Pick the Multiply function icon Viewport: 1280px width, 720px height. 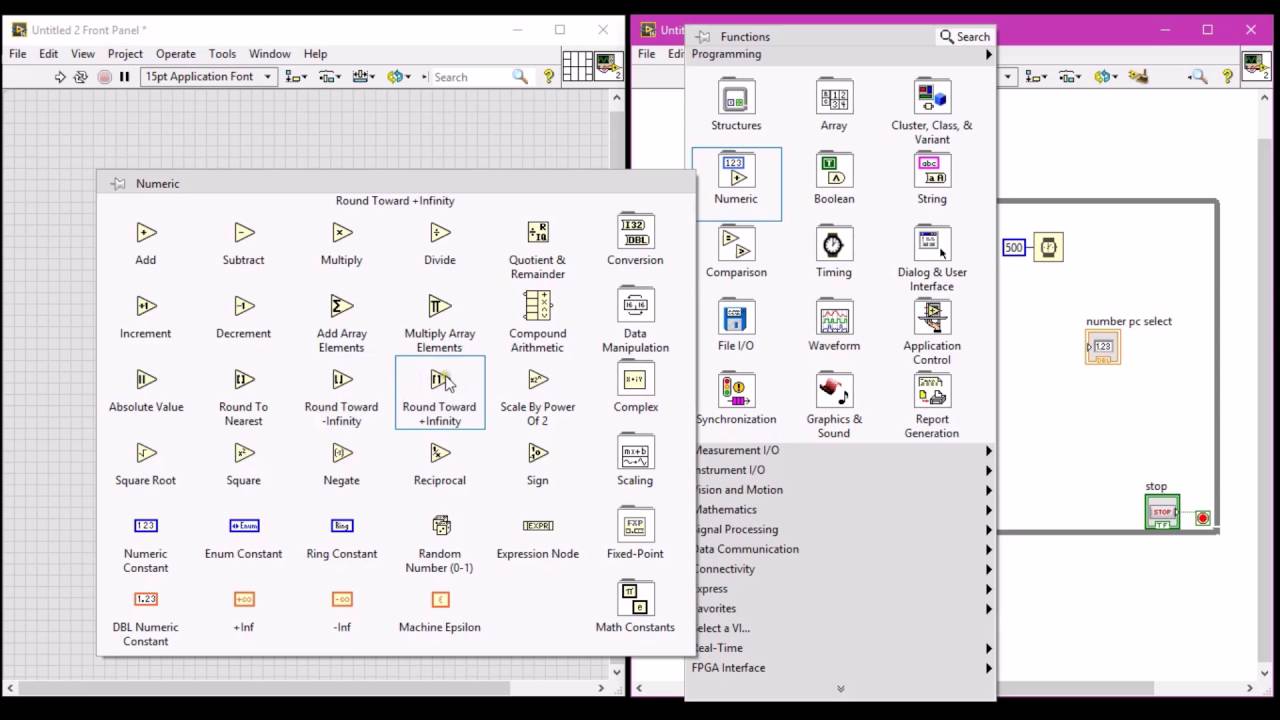[x=342, y=233]
